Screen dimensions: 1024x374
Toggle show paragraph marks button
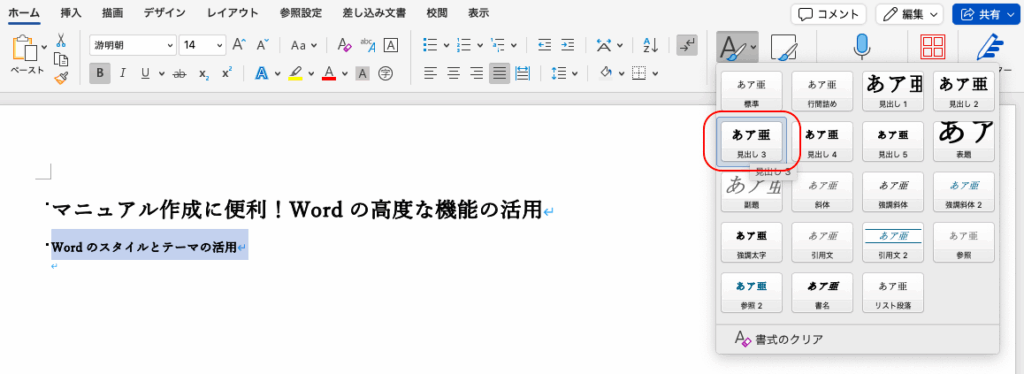687,45
